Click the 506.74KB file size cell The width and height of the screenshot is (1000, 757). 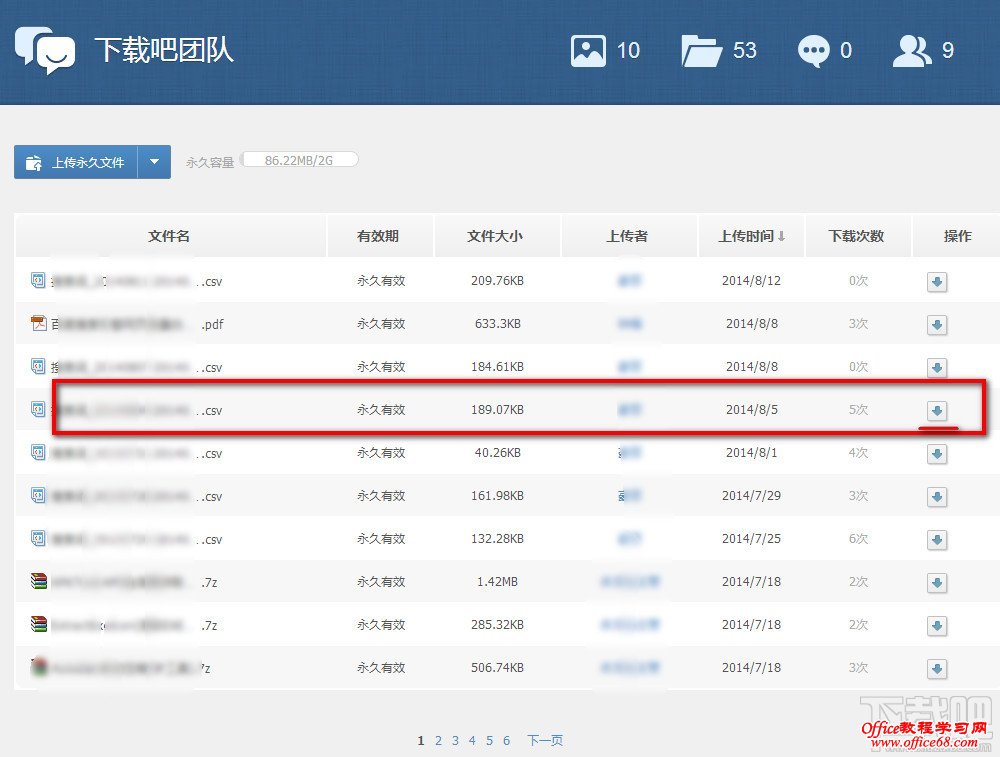coord(497,668)
